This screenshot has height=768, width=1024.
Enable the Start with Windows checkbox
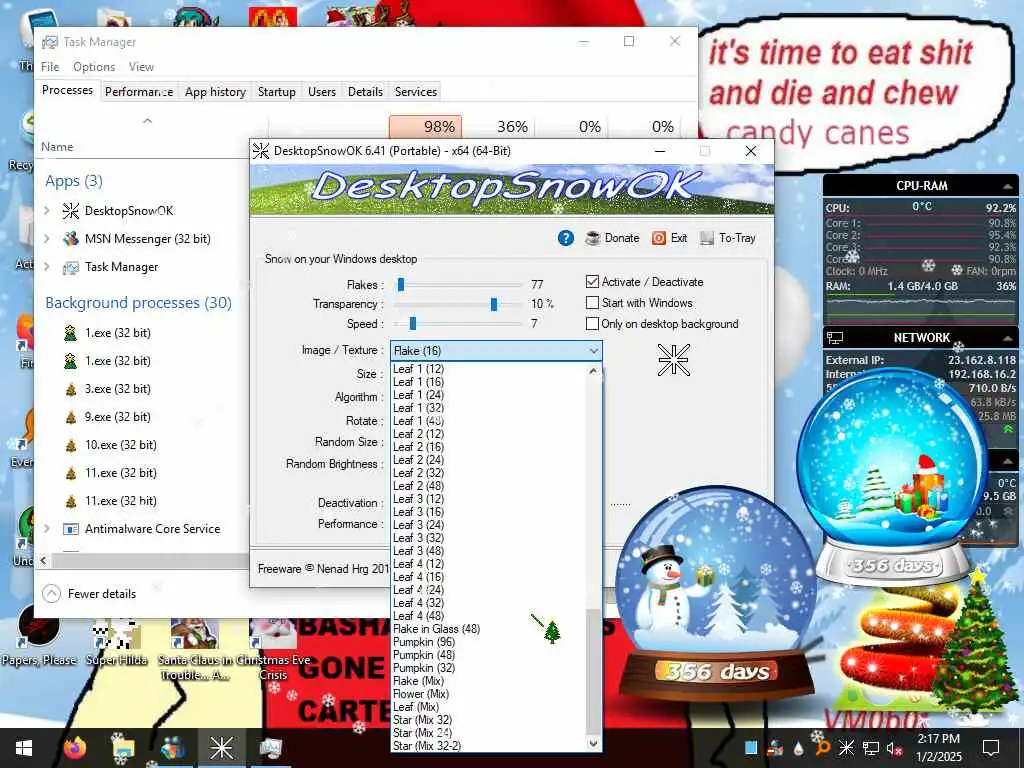(592, 303)
